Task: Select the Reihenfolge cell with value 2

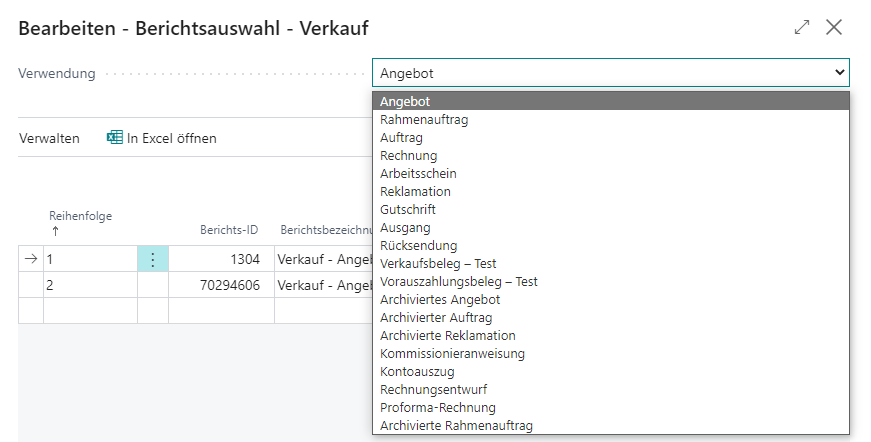Action: (x=90, y=285)
